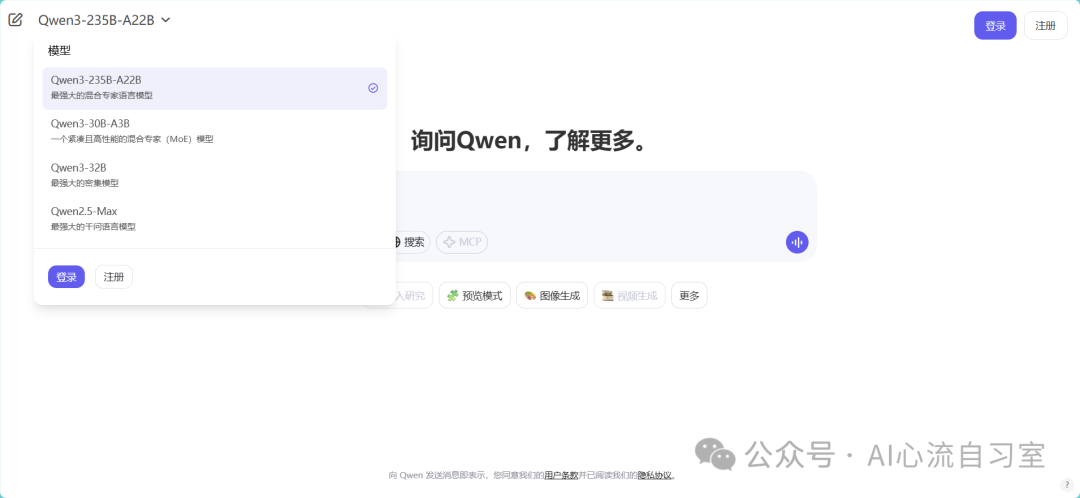This screenshot has height=498, width=1080.
Task: Click 登录 button inside the model dropdown
Action: tap(66, 277)
